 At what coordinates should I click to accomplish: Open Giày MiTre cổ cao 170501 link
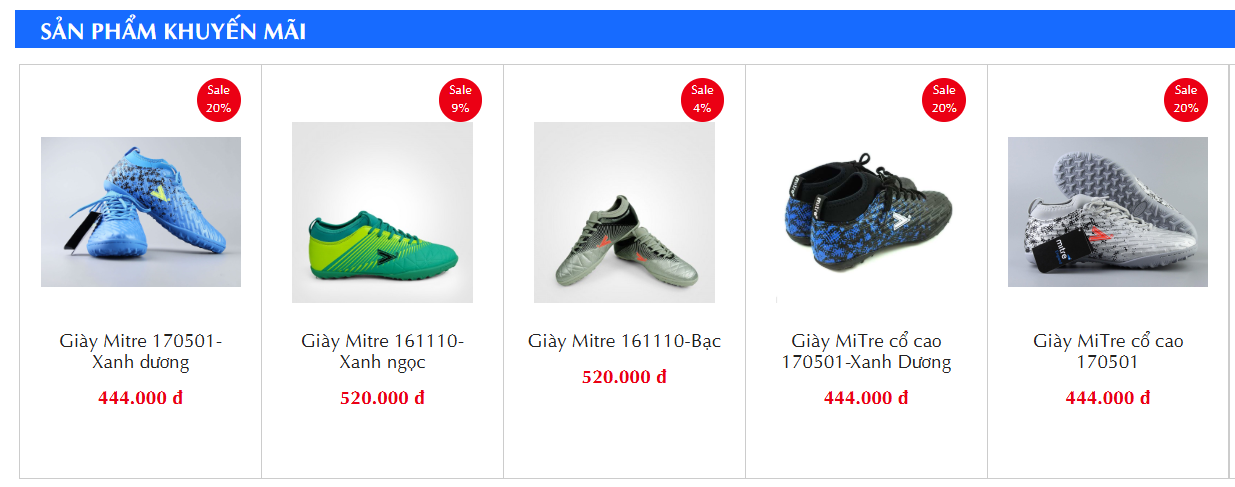1108,352
